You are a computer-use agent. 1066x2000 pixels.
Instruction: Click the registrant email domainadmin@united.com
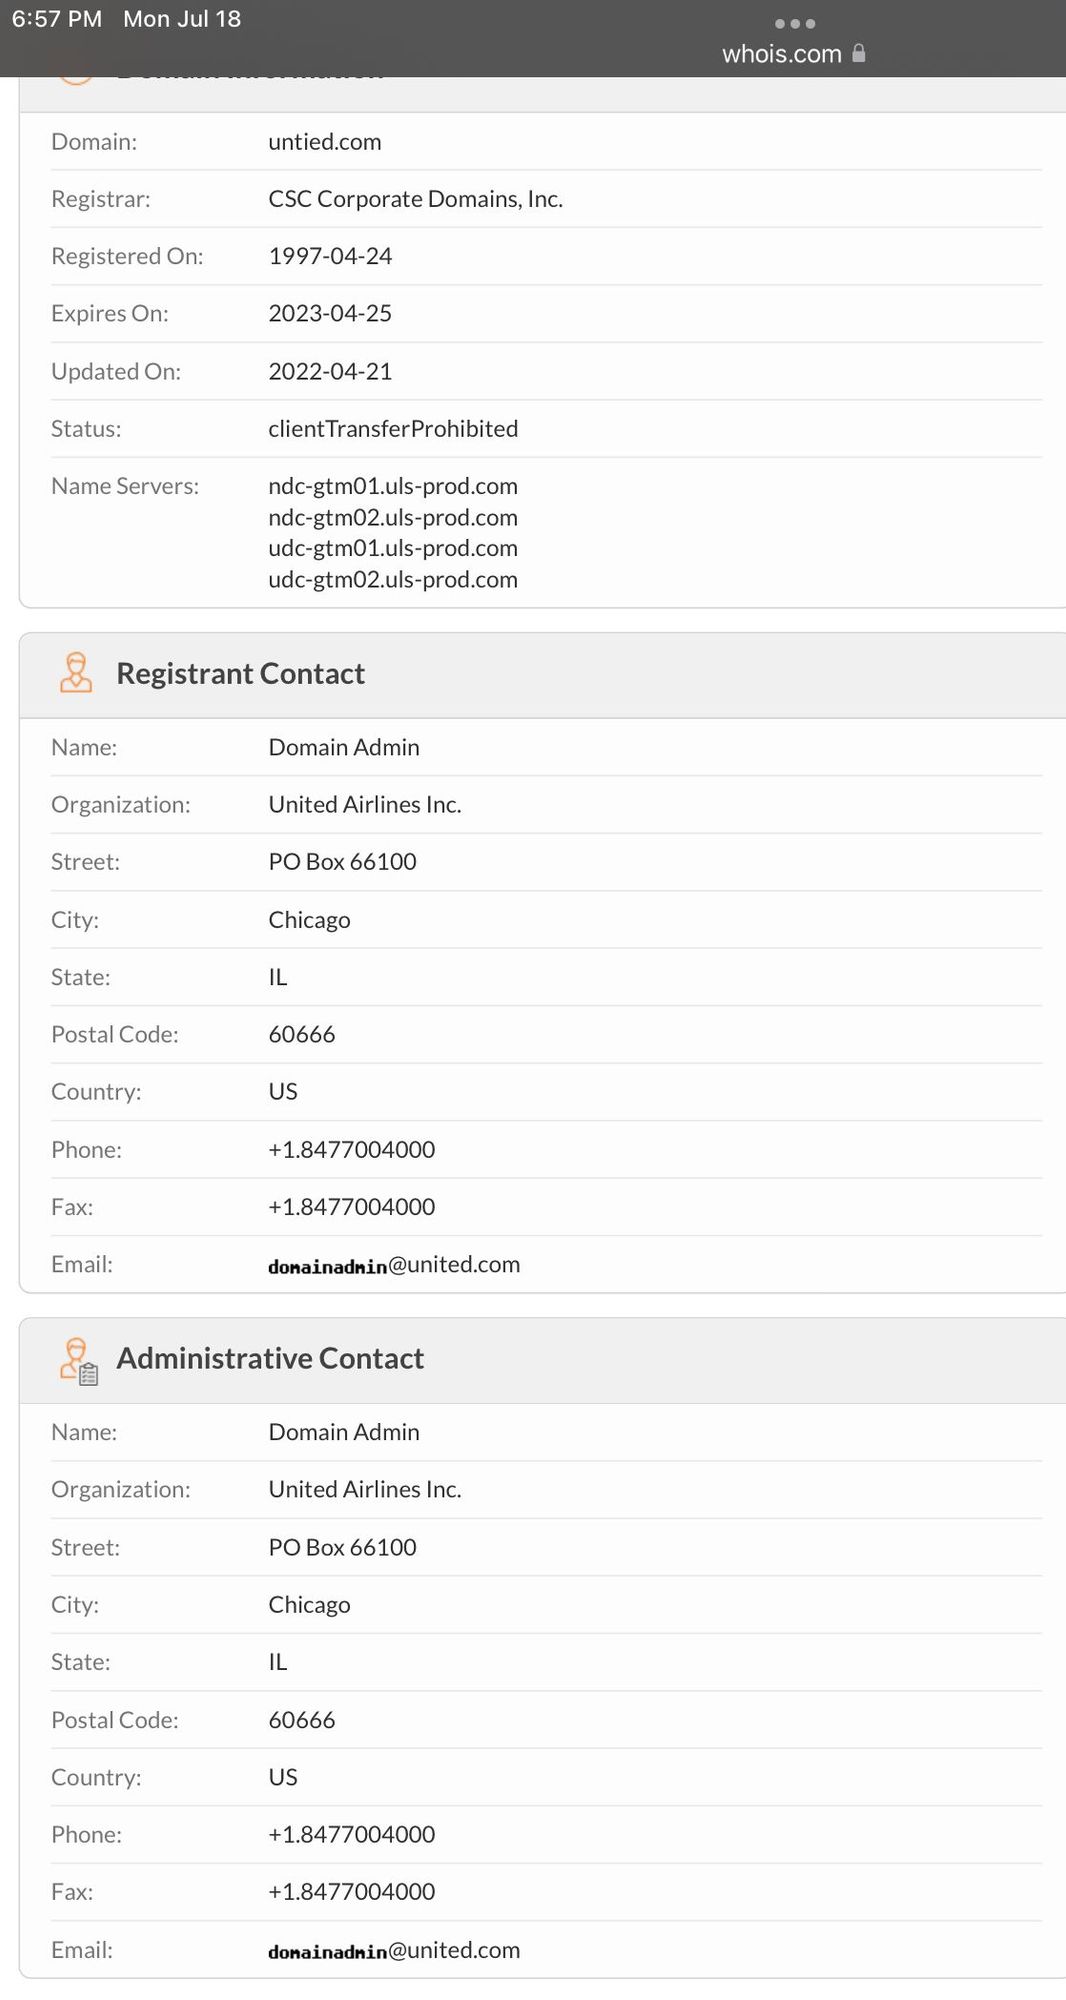[394, 1265]
